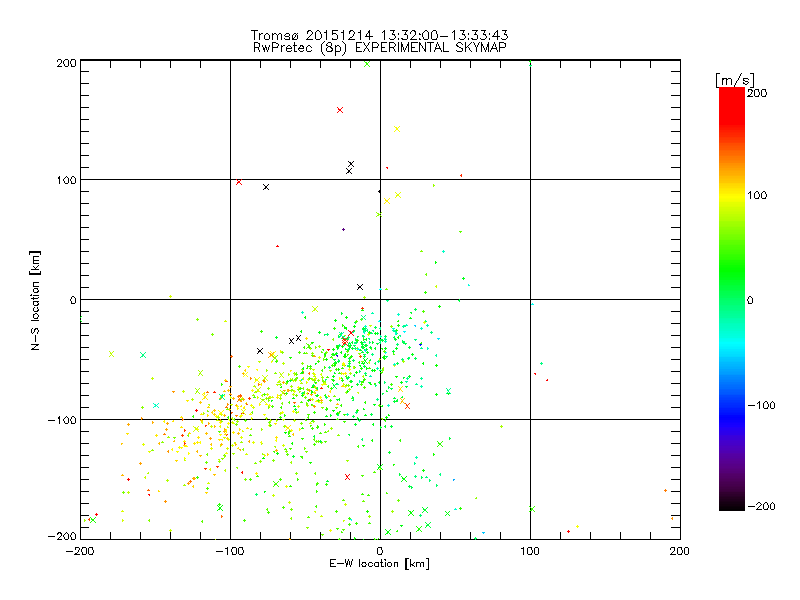Click the 'E-W location [km]' axis label

click(379, 563)
